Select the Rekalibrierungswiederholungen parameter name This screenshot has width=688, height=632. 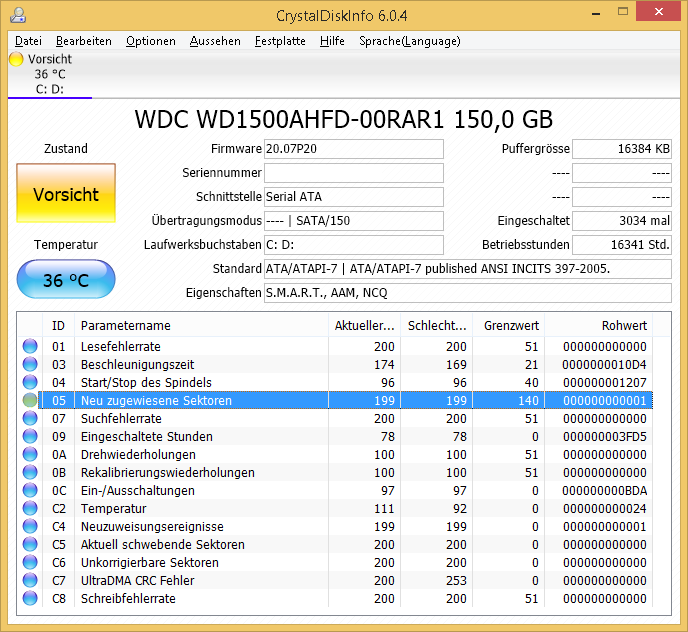[x=168, y=473]
